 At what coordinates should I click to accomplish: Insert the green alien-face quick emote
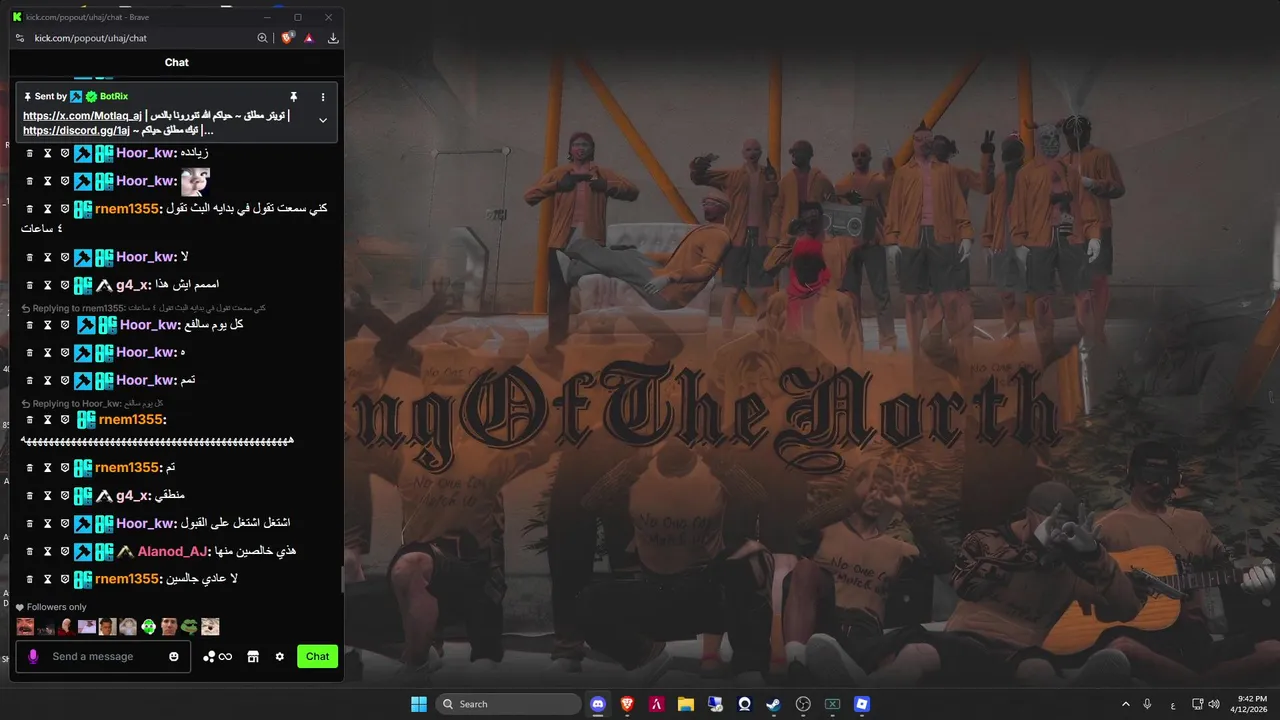pyautogui.click(x=148, y=627)
